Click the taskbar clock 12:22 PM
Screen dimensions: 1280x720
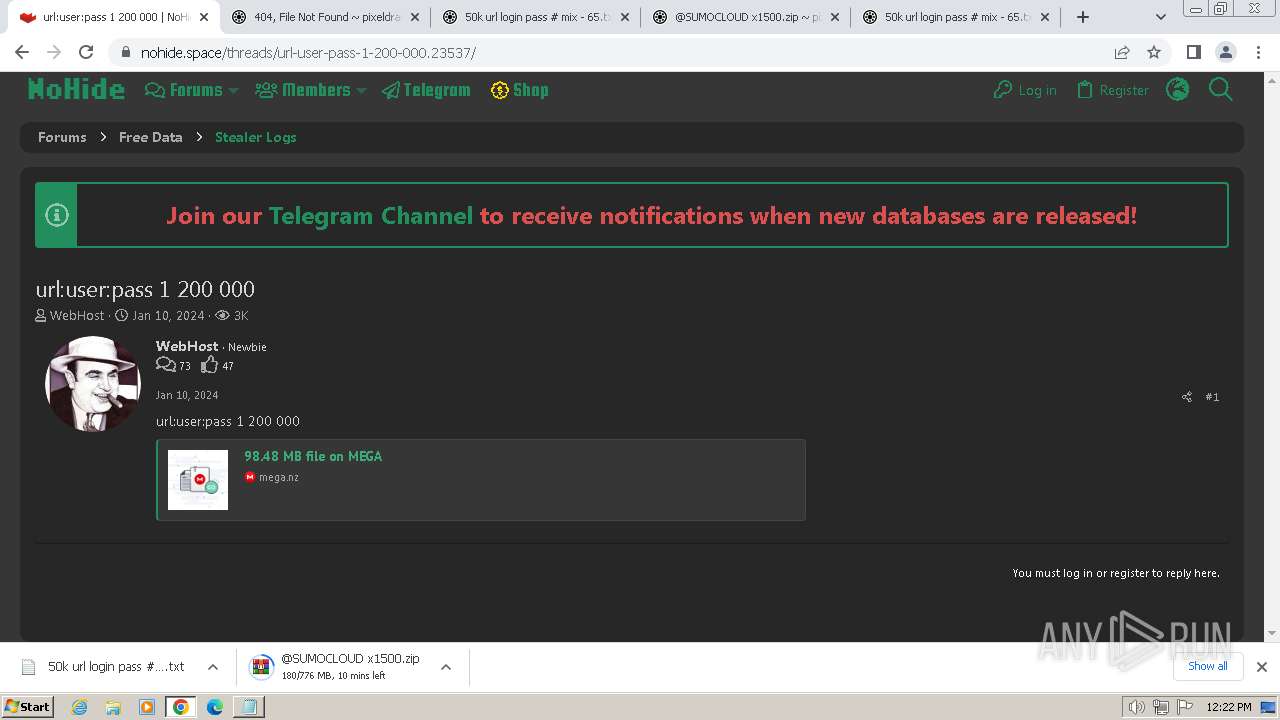pos(1229,707)
